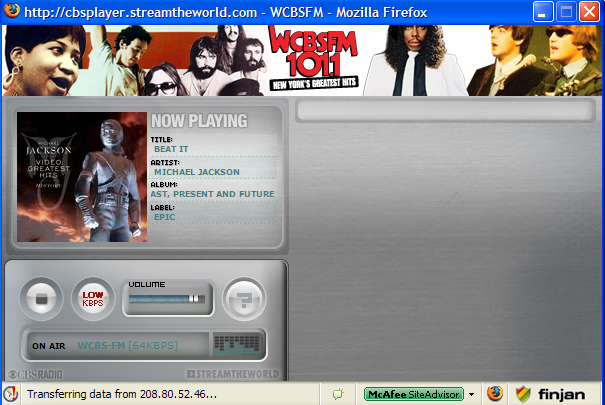Click the McAfee SiteAdvisor status button
Image resolution: width=605 pixels, height=405 pixels.
[x=414, y=394]
